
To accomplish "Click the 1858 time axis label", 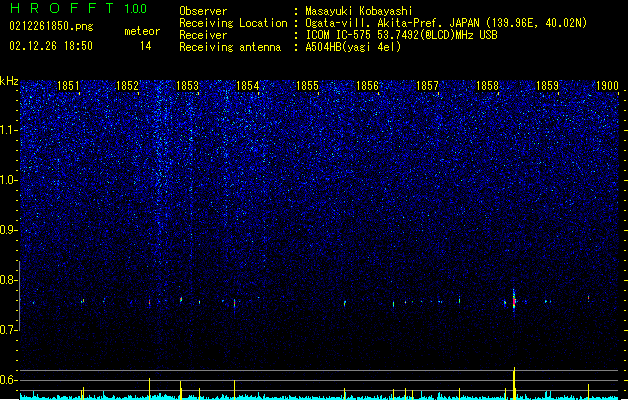I will [x=487, y=86].
